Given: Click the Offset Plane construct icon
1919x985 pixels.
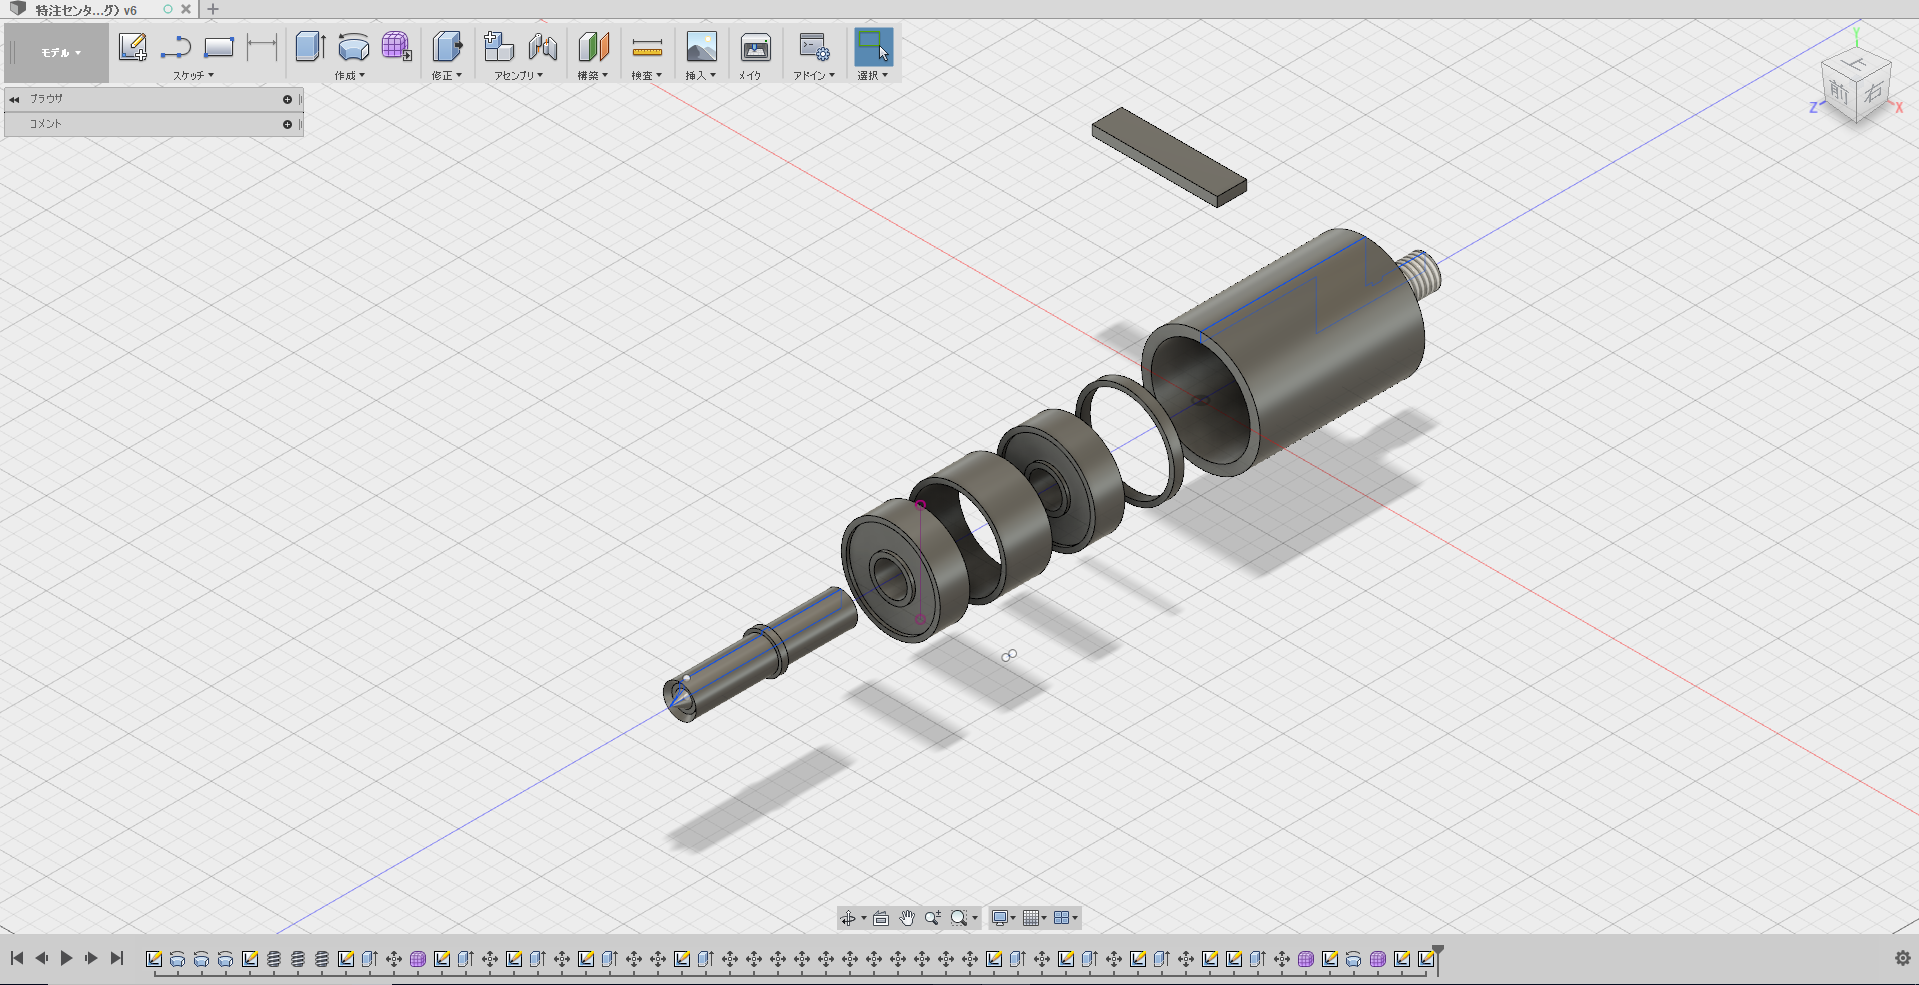Looking at the screenshot, I should tap(593, 47).
